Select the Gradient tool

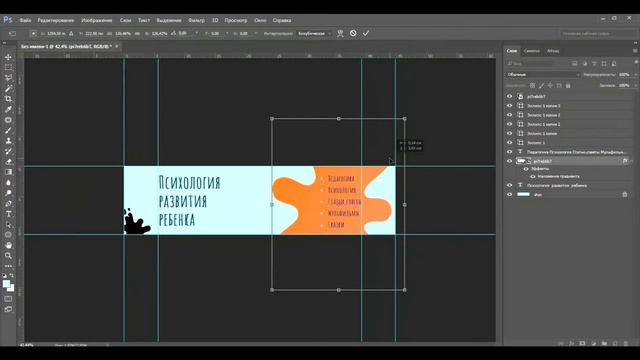point(8,172)
